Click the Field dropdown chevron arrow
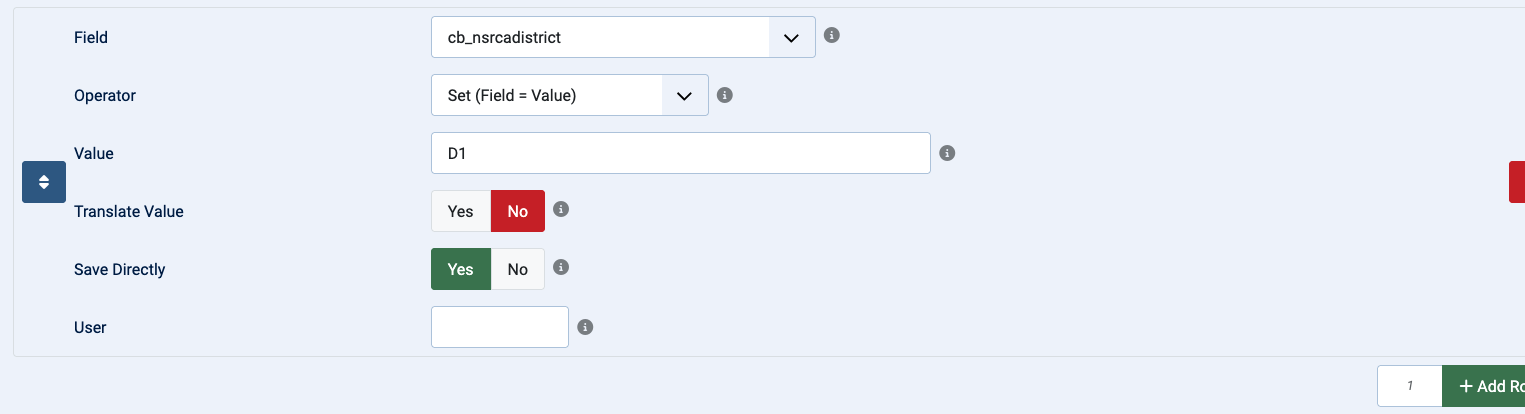This screenshot has width=1525, height=414. (792, 37)
